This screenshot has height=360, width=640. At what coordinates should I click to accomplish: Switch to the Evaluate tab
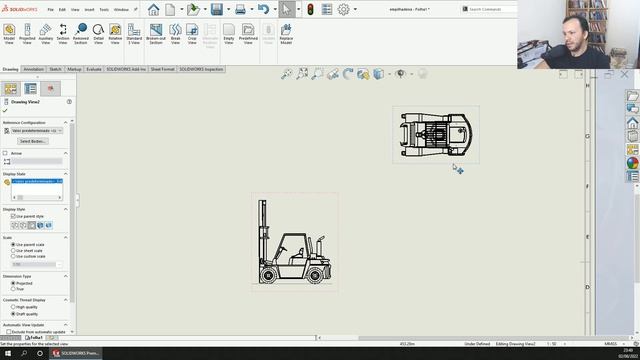tap(94, 69)
